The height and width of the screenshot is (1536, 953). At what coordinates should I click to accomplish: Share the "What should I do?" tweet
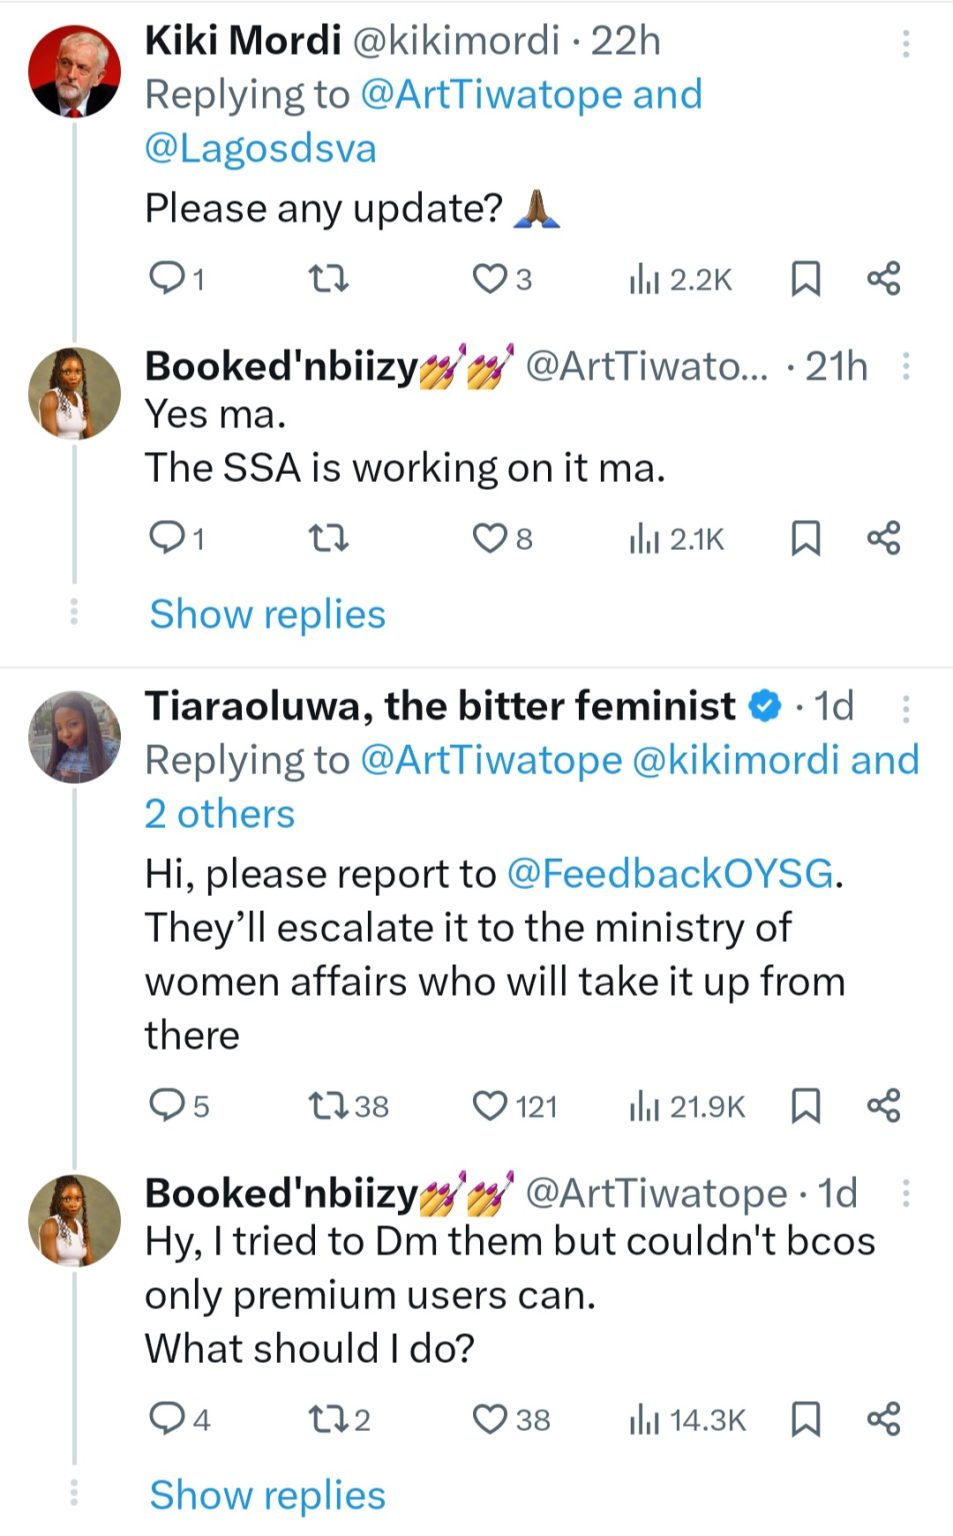click(884, 1419)
